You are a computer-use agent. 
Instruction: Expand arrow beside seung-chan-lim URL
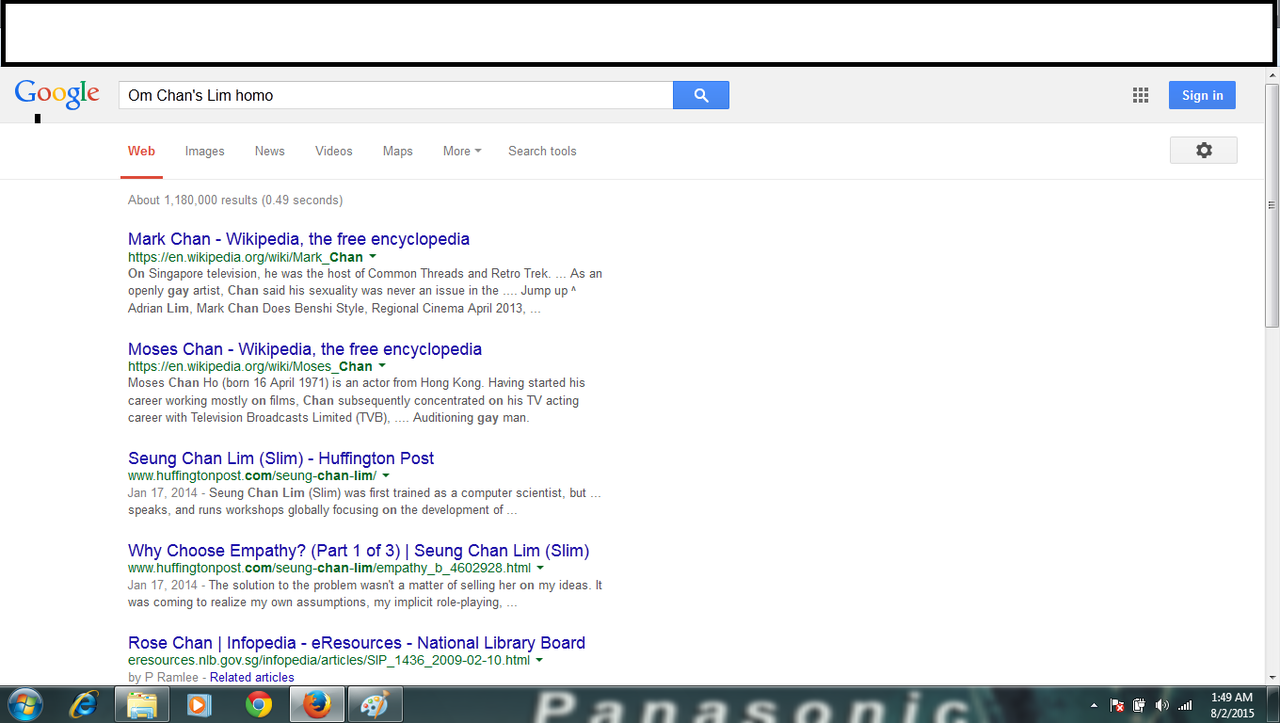386,476
